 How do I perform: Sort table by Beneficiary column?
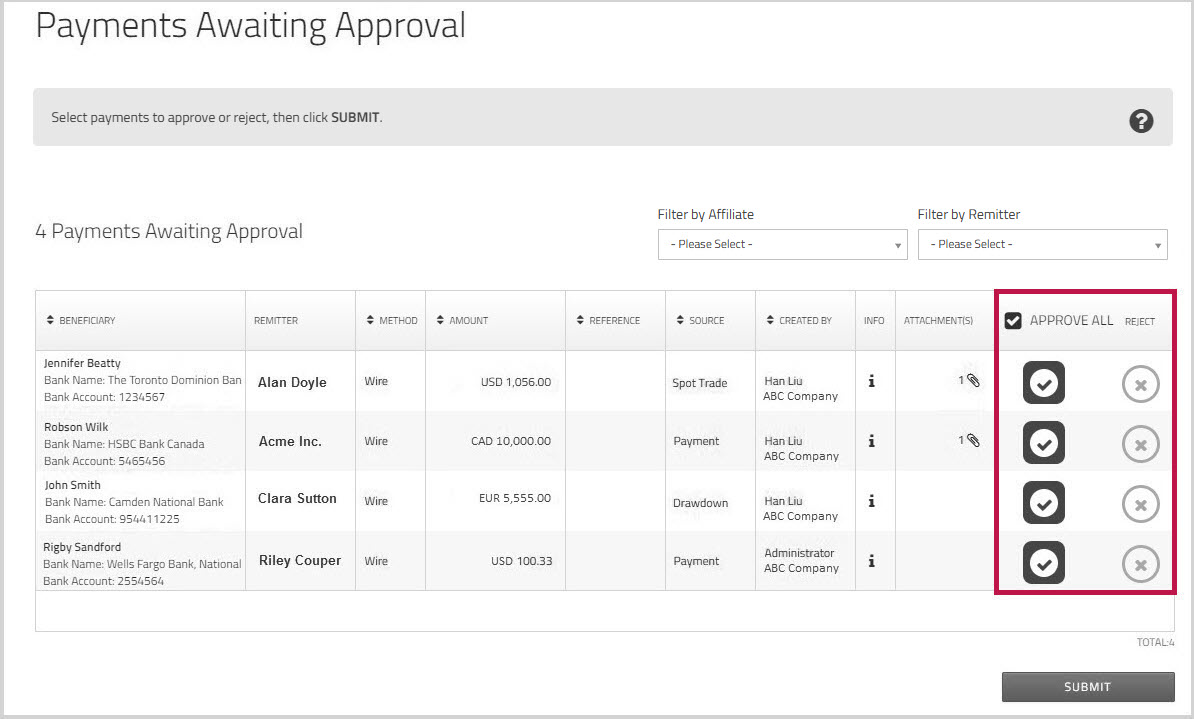(82, 321)
